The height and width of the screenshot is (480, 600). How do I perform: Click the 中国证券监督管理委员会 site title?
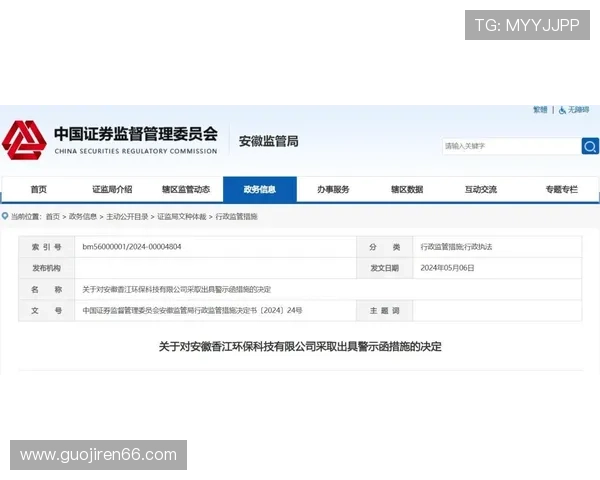136,134
